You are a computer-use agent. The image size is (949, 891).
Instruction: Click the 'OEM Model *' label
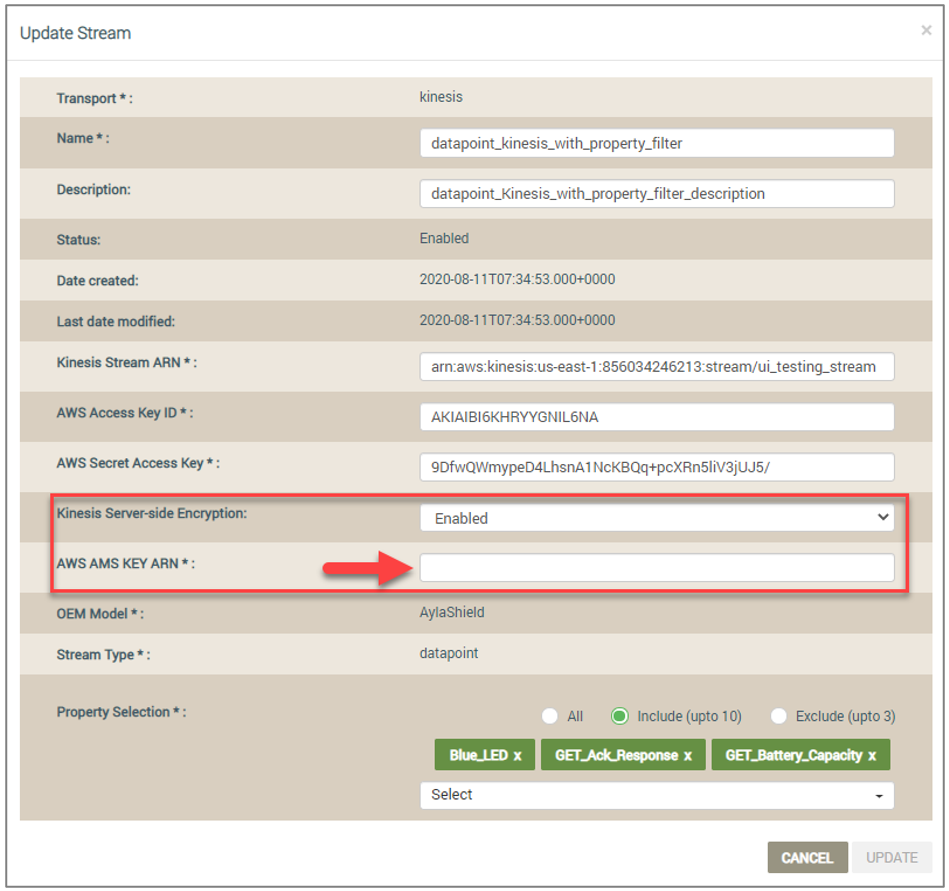pyautogui.click(x=100, y=614)
